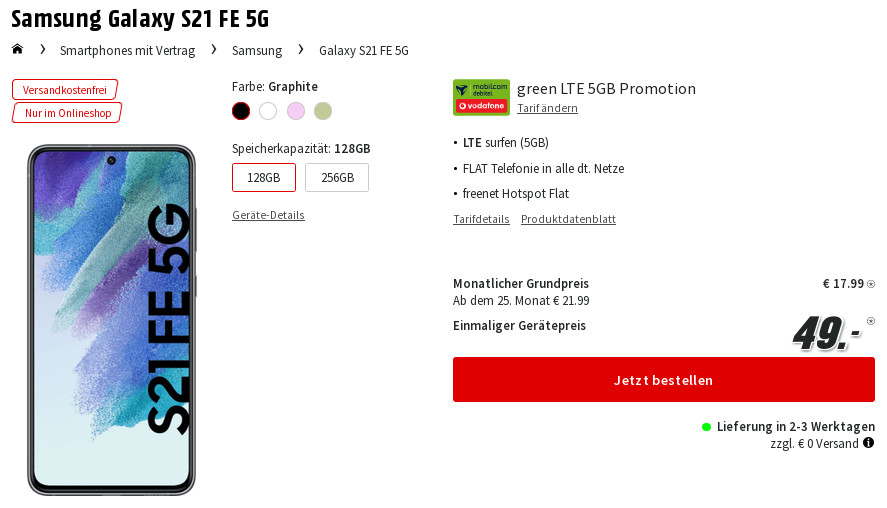Screen dimensions: 887x508
Task: Click the Tarif ändern link
Action: [547, 108]
